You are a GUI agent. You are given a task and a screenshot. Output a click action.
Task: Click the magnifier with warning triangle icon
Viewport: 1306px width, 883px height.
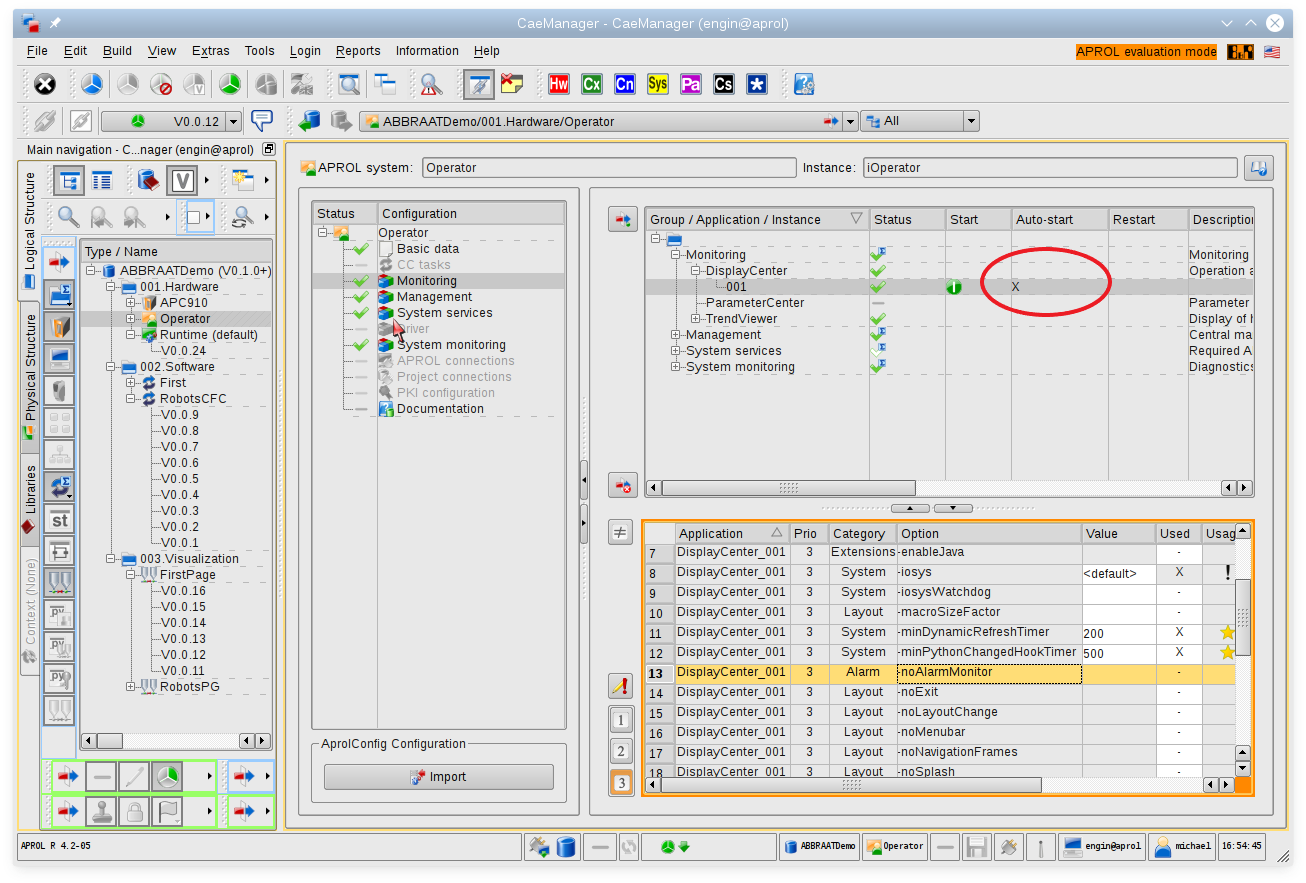tap(431, 85)
